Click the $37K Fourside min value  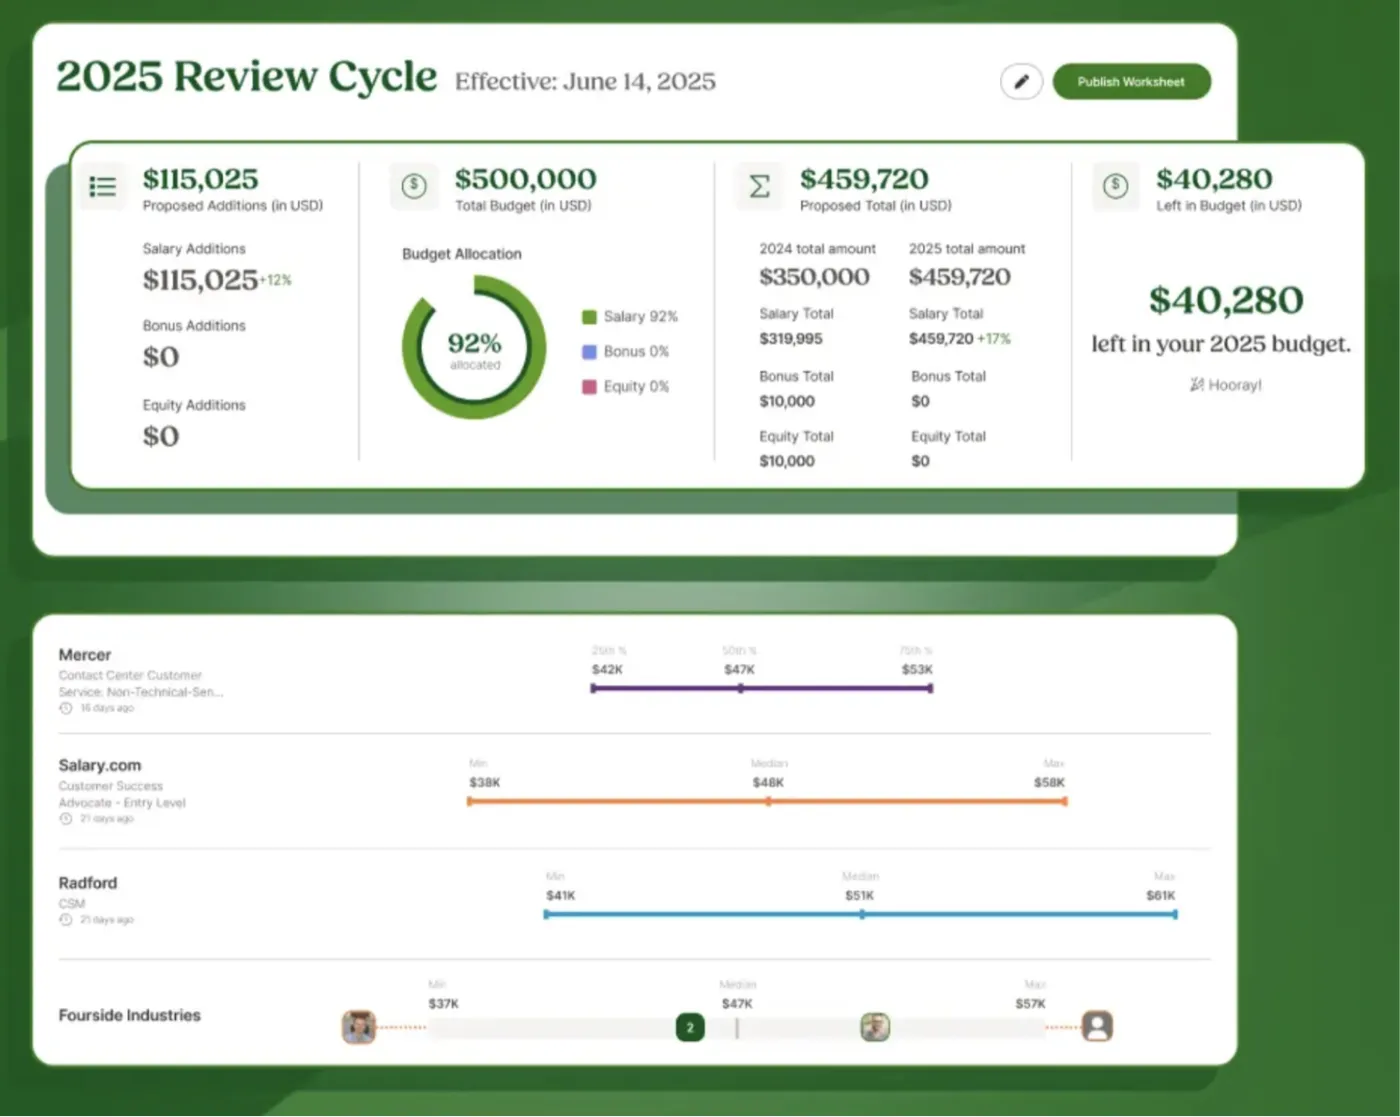[443, 1003]
